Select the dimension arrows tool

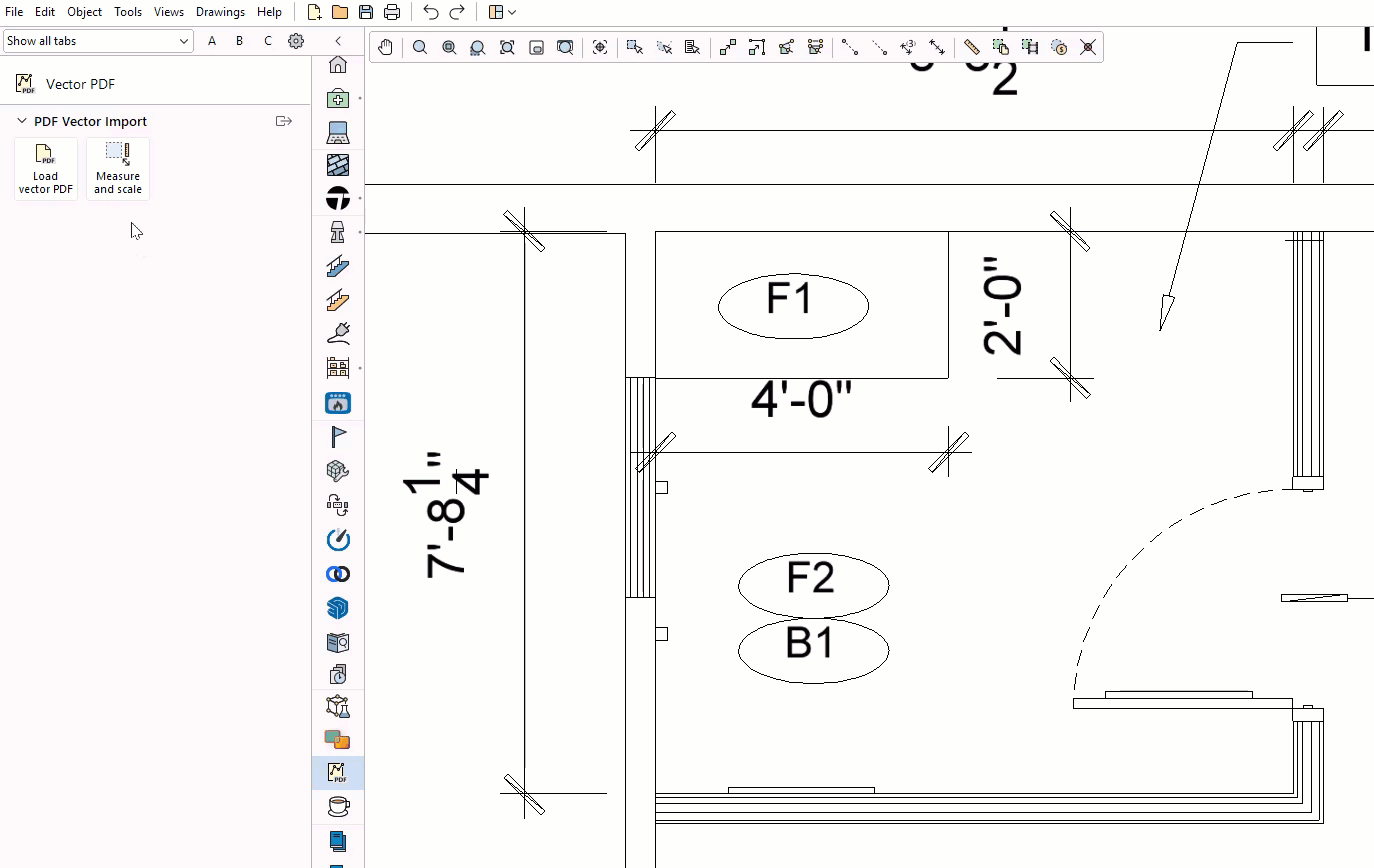coord(937,47)
